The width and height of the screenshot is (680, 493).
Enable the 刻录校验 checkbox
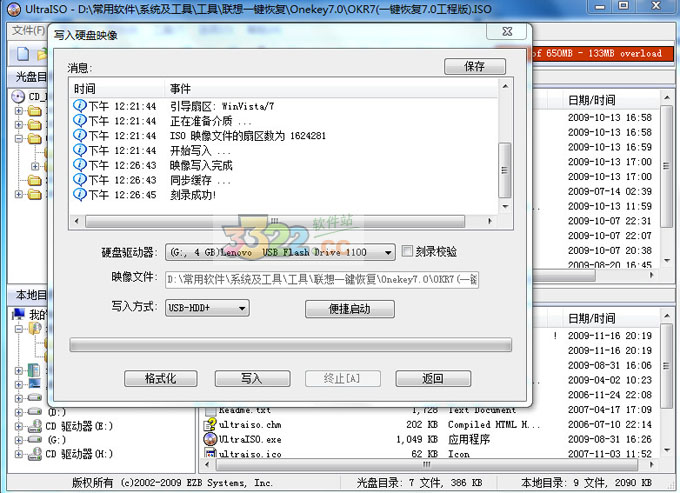[x=407, y=251]
